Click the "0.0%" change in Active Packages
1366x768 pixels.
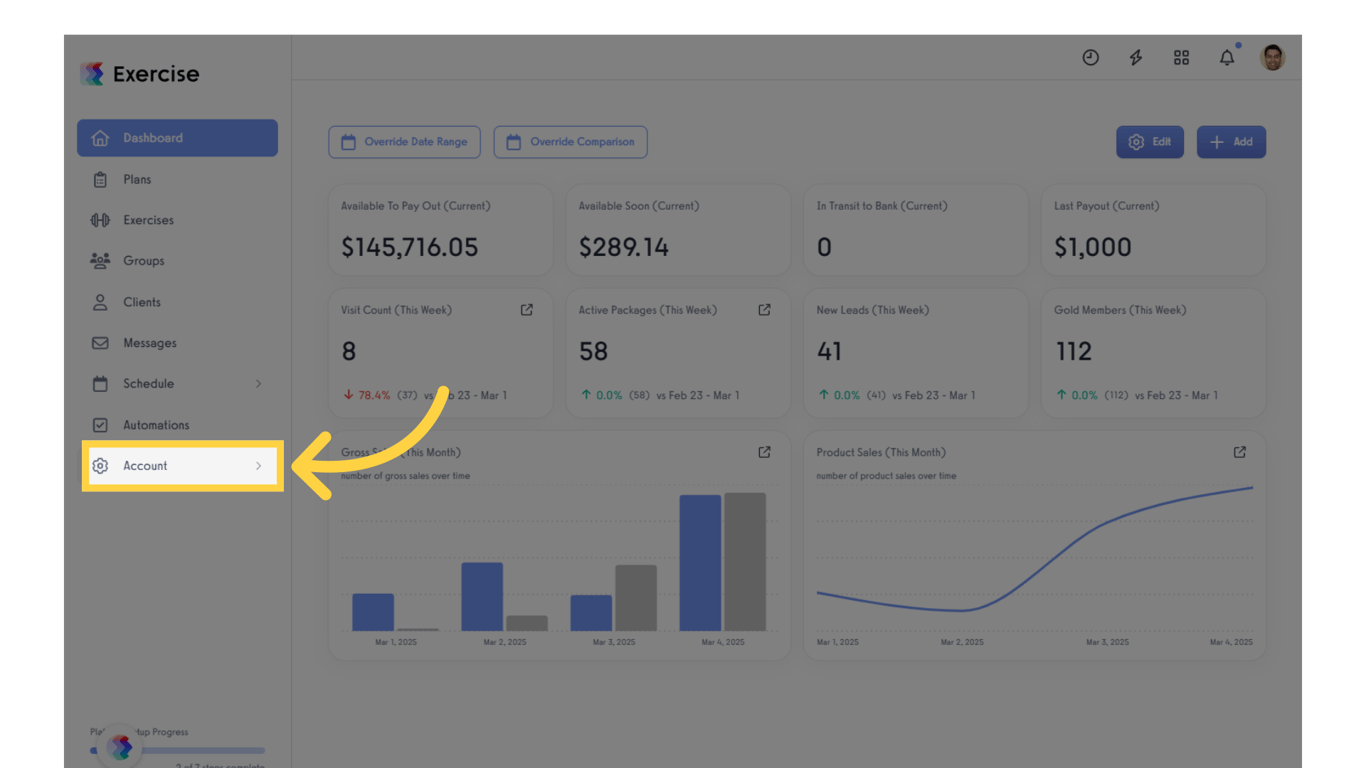[x=609, y=395]
